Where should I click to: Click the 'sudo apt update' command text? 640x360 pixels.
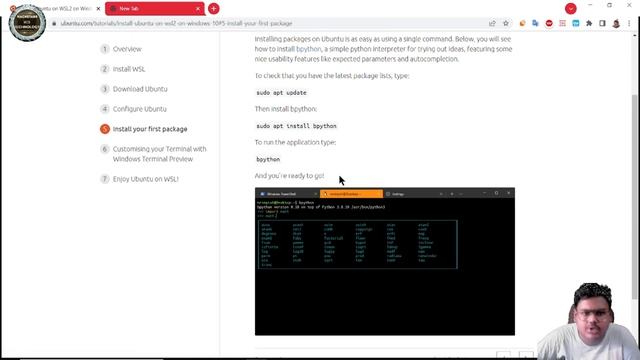pos(281,93)
